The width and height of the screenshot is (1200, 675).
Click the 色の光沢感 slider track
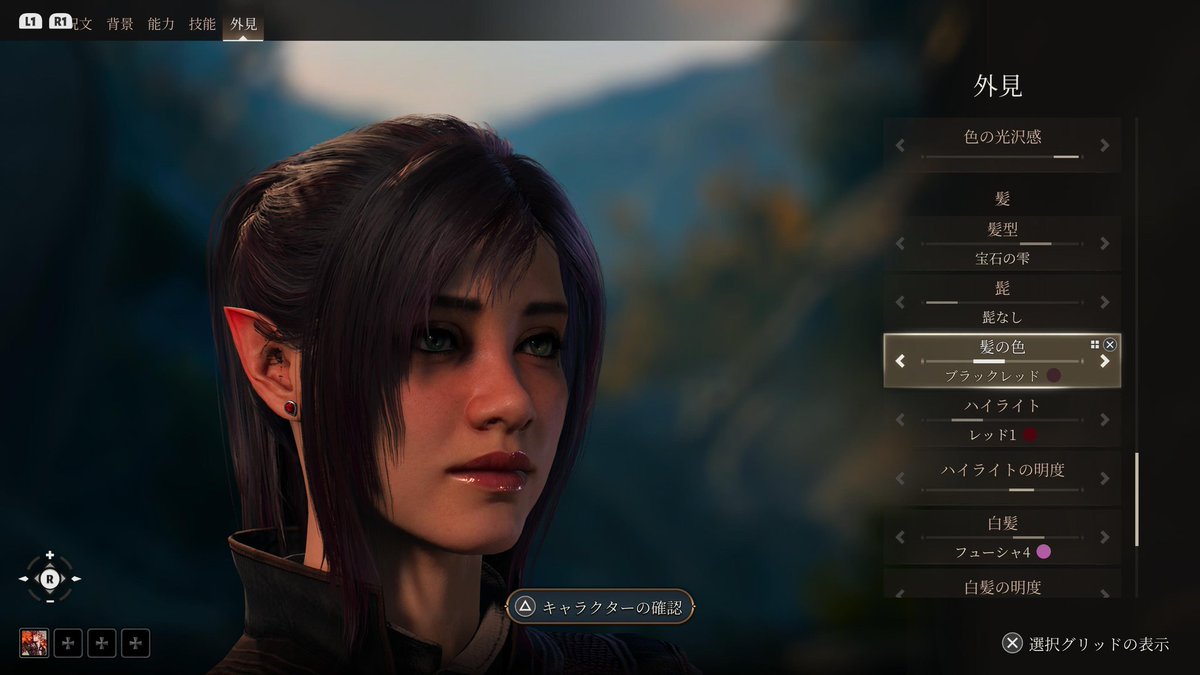click(x=1002, y=157)
